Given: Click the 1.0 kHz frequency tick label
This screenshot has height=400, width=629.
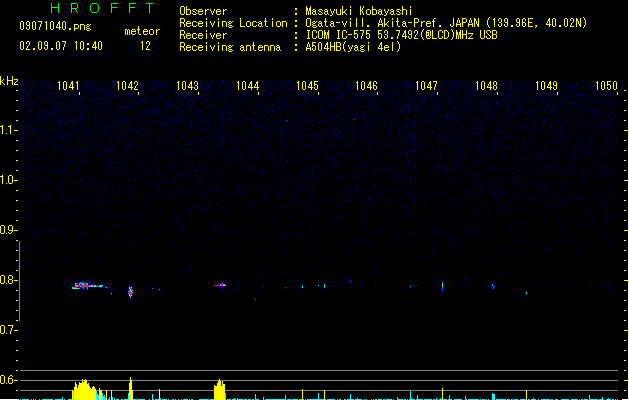Looking at the screenshot, I should pos(8,180).
